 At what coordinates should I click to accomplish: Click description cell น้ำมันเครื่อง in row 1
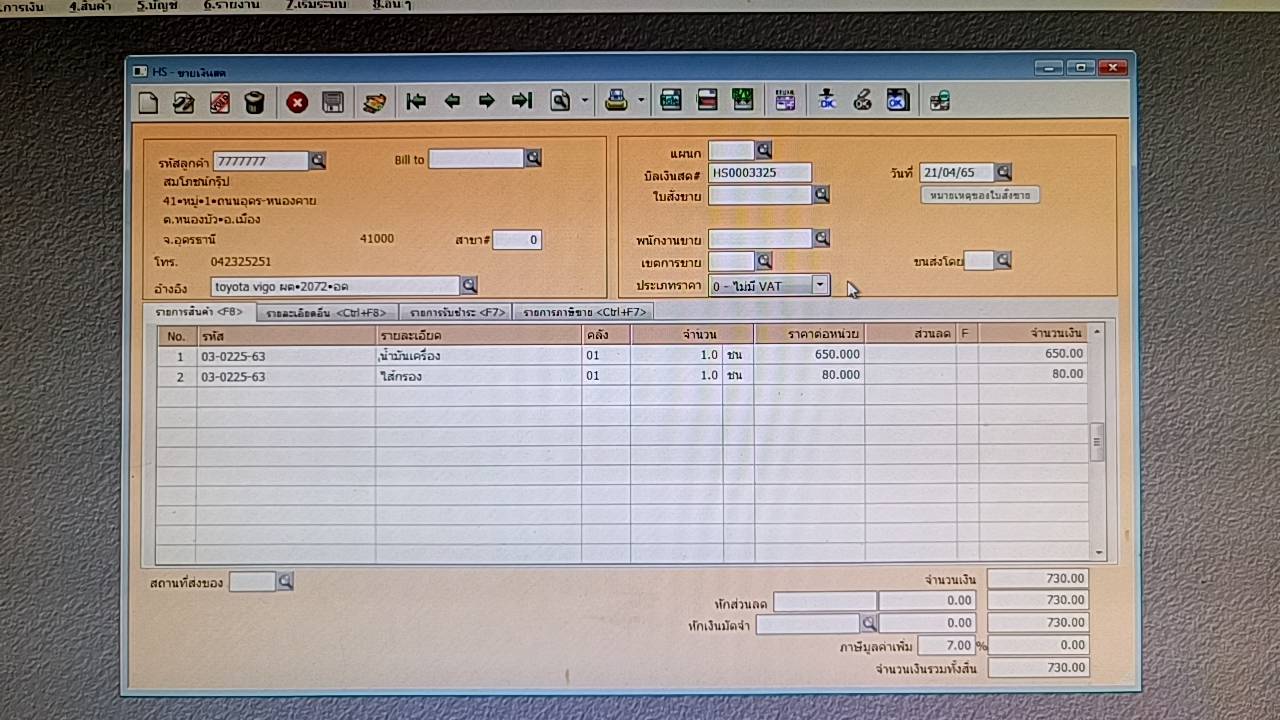(x=479, y=355)
